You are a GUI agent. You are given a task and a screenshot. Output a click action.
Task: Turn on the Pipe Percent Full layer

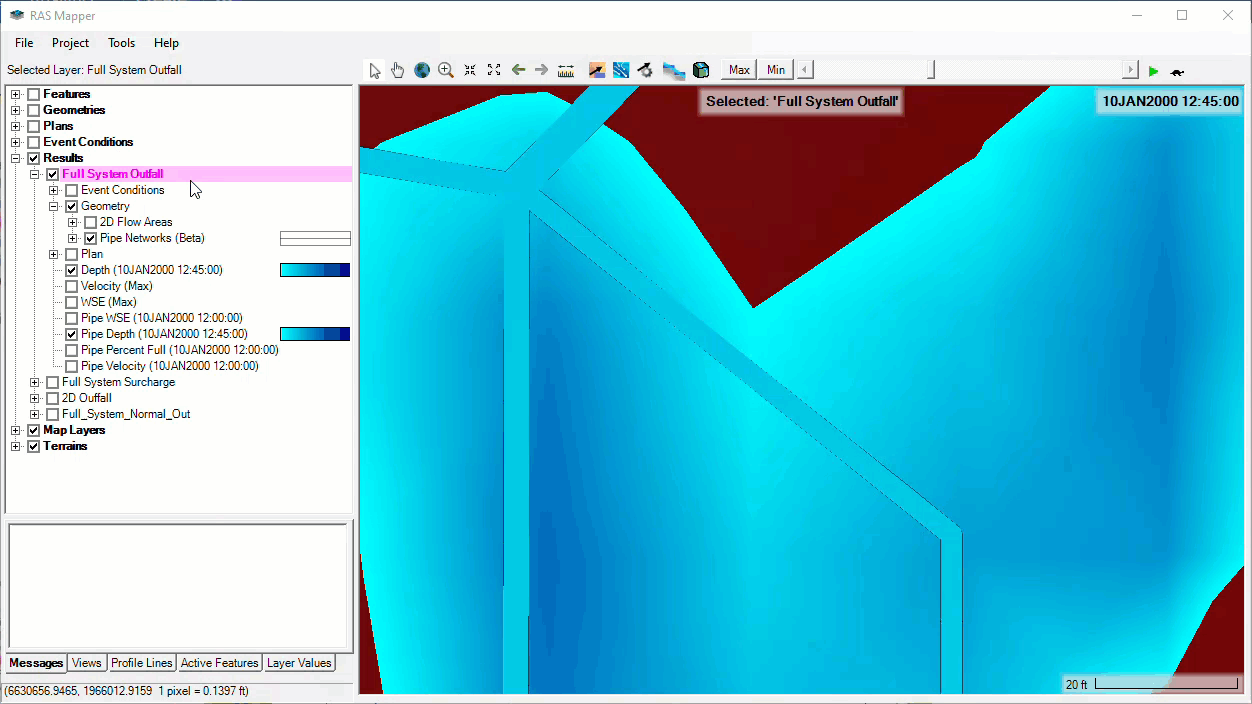click(x=72, y=350)
